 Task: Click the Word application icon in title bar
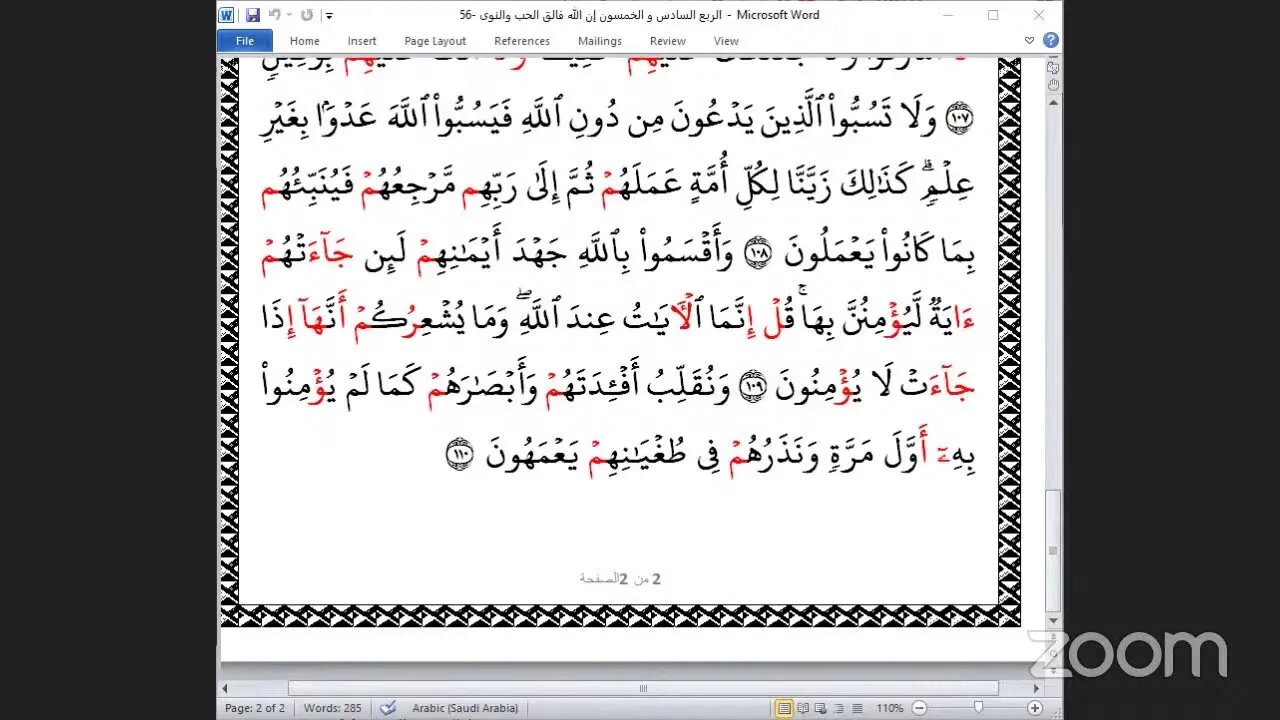(226, 15)
